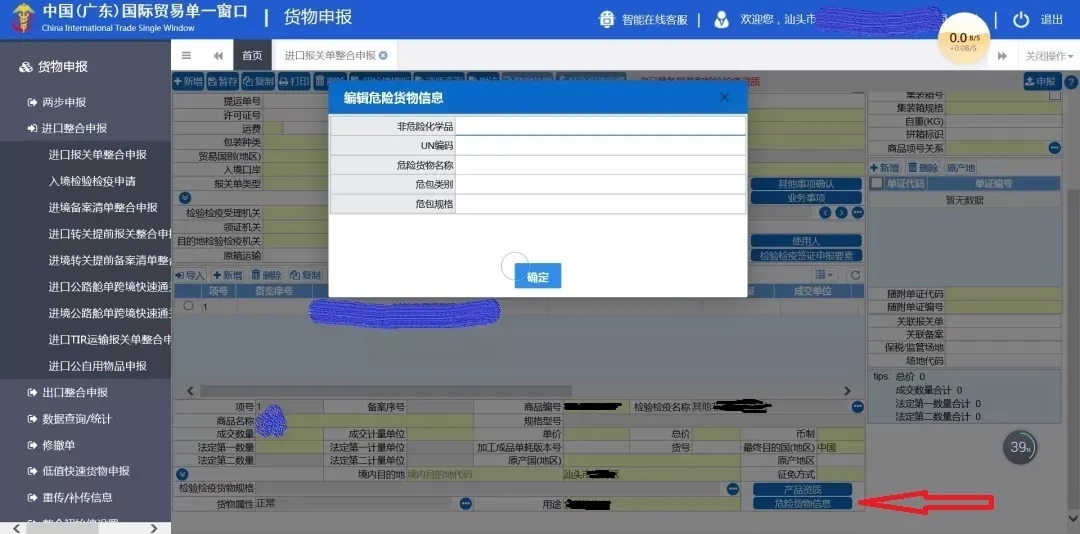The width and height of the screenshot is (1080, 534).
Task: Select the radio button for row 1
Action: click(x=188, y=306)
